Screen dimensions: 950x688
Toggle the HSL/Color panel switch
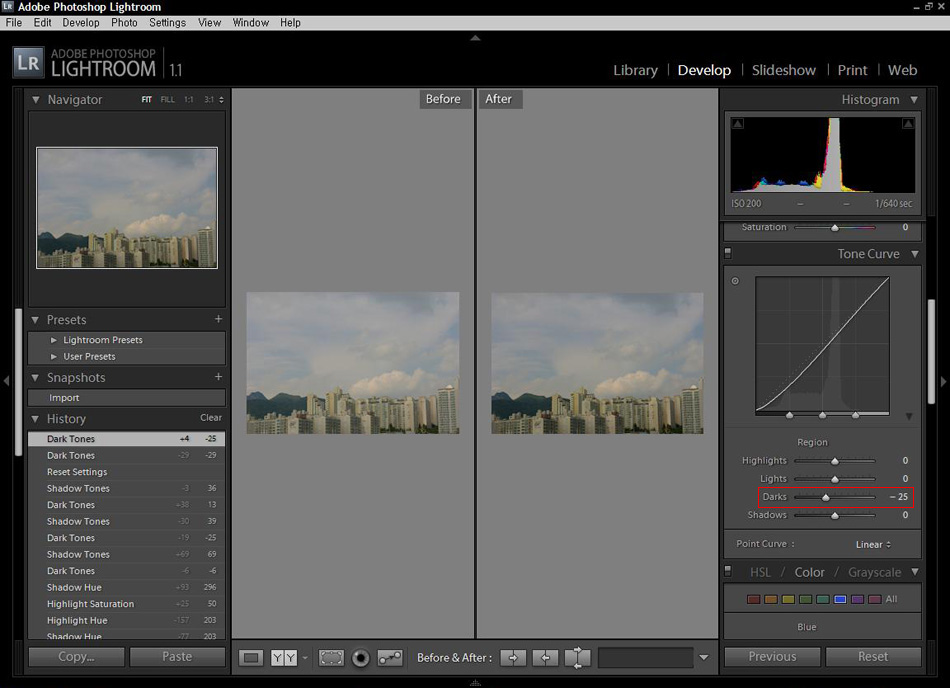pos(728,571)
